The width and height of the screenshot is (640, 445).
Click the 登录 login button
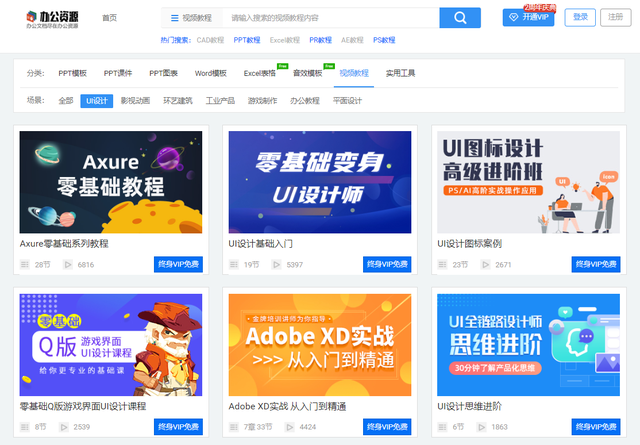(581, 18)
